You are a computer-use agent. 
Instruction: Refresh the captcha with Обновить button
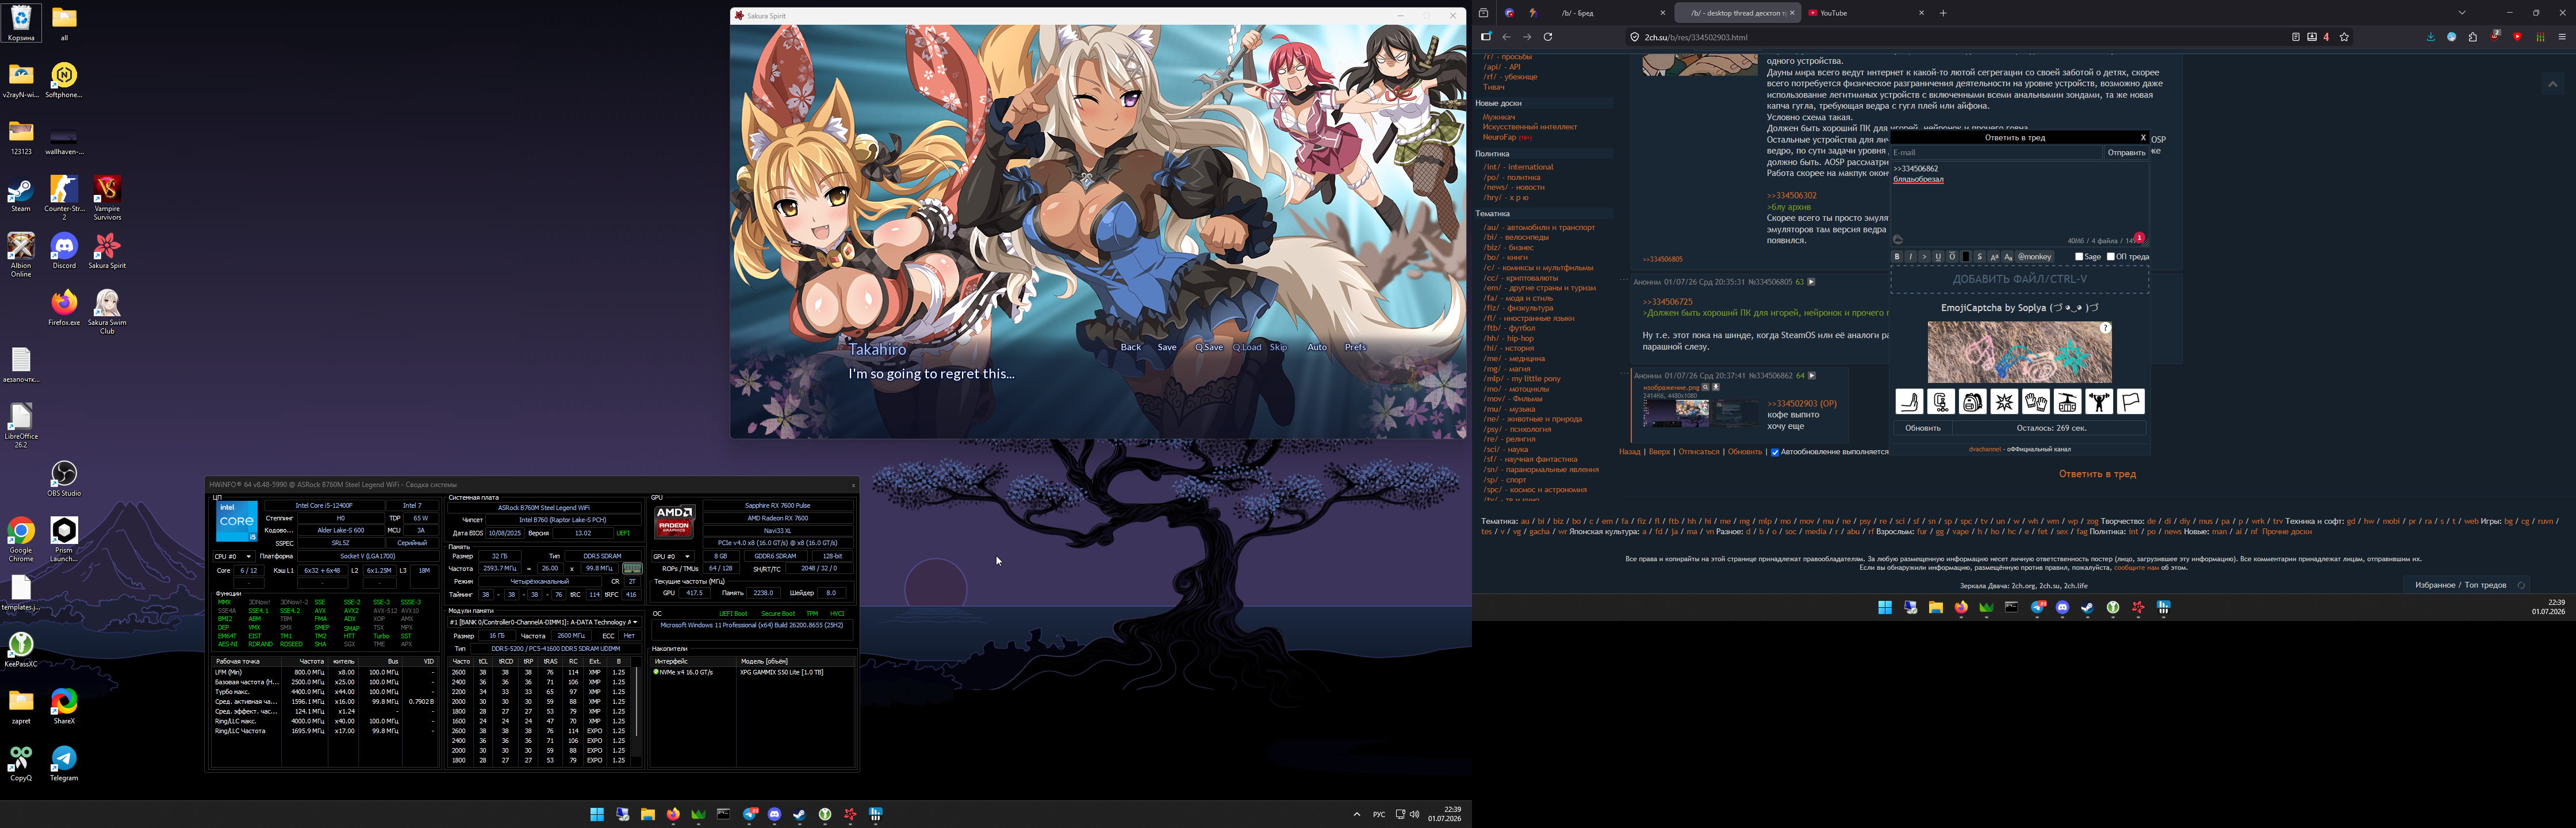(1922, 428)
